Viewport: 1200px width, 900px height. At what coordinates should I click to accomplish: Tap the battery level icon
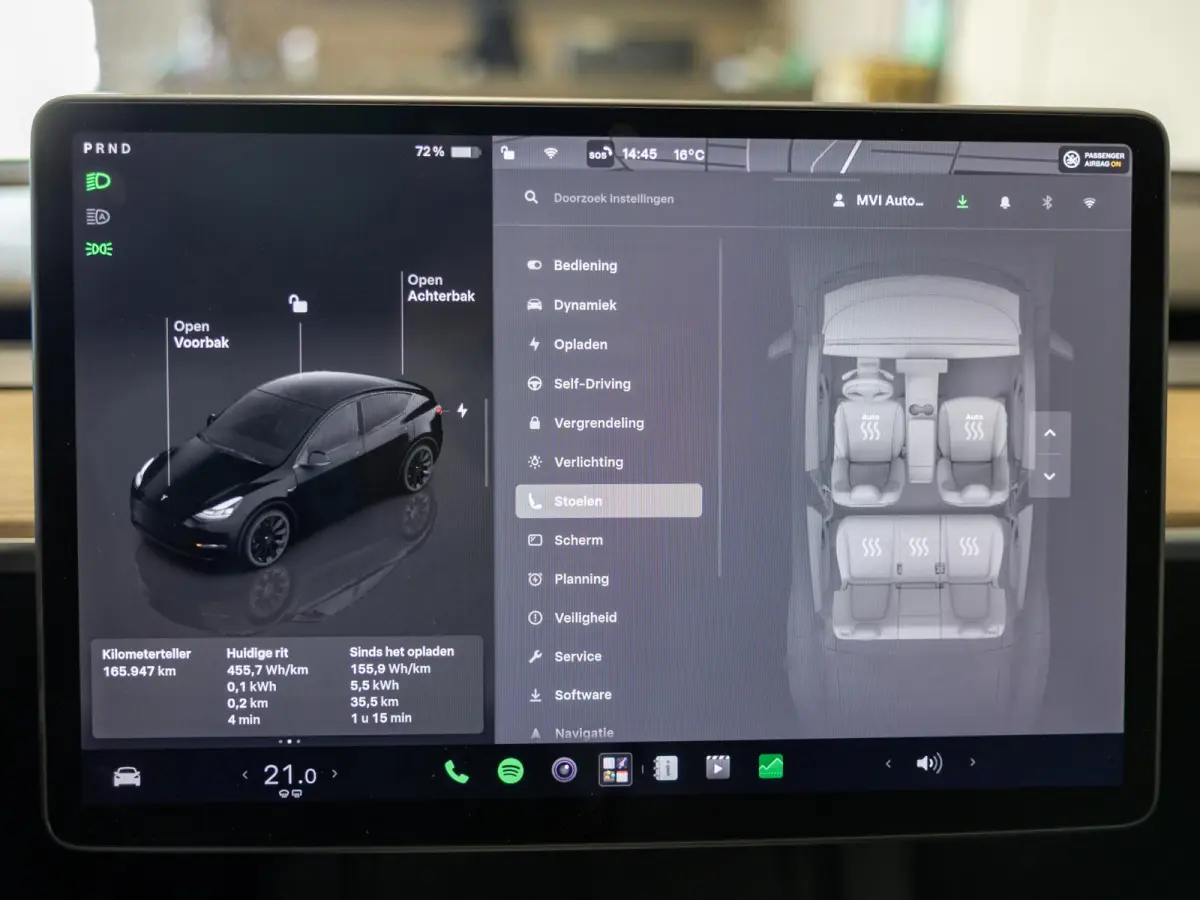pos(466,152)
